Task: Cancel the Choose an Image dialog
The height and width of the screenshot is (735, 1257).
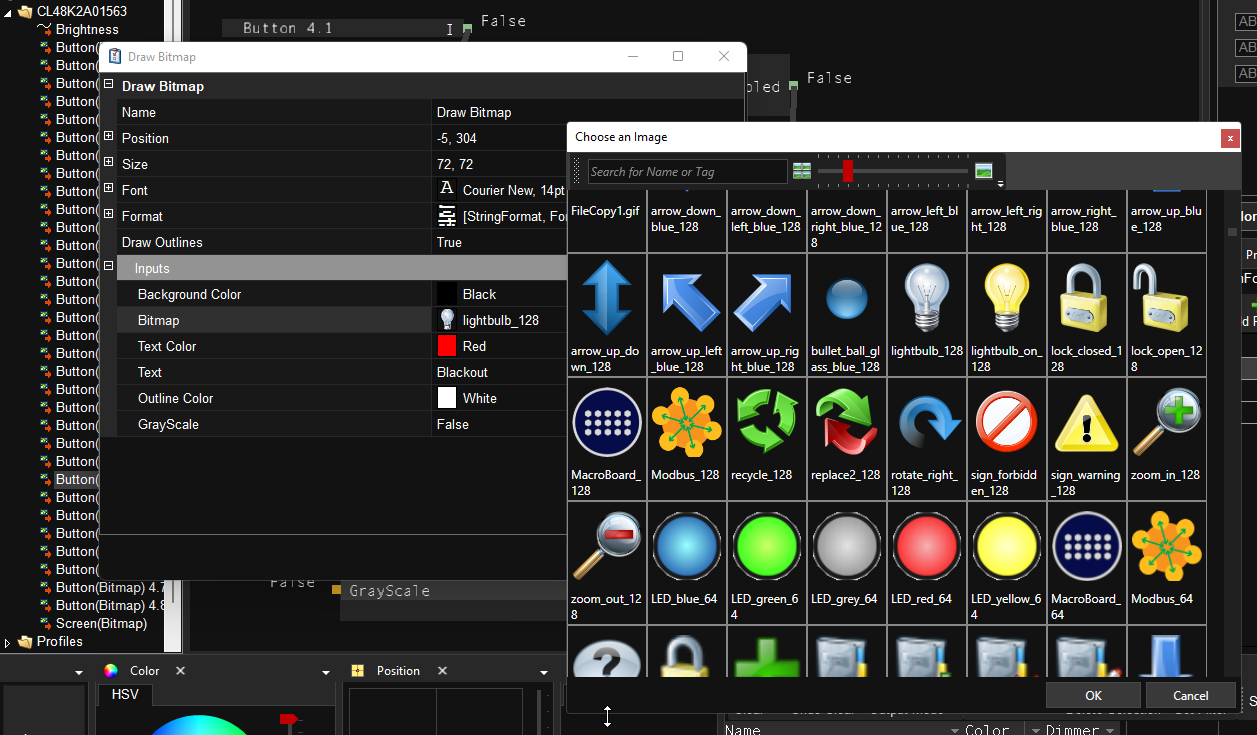Action: pyautogui.click(x=1190, y=695)
